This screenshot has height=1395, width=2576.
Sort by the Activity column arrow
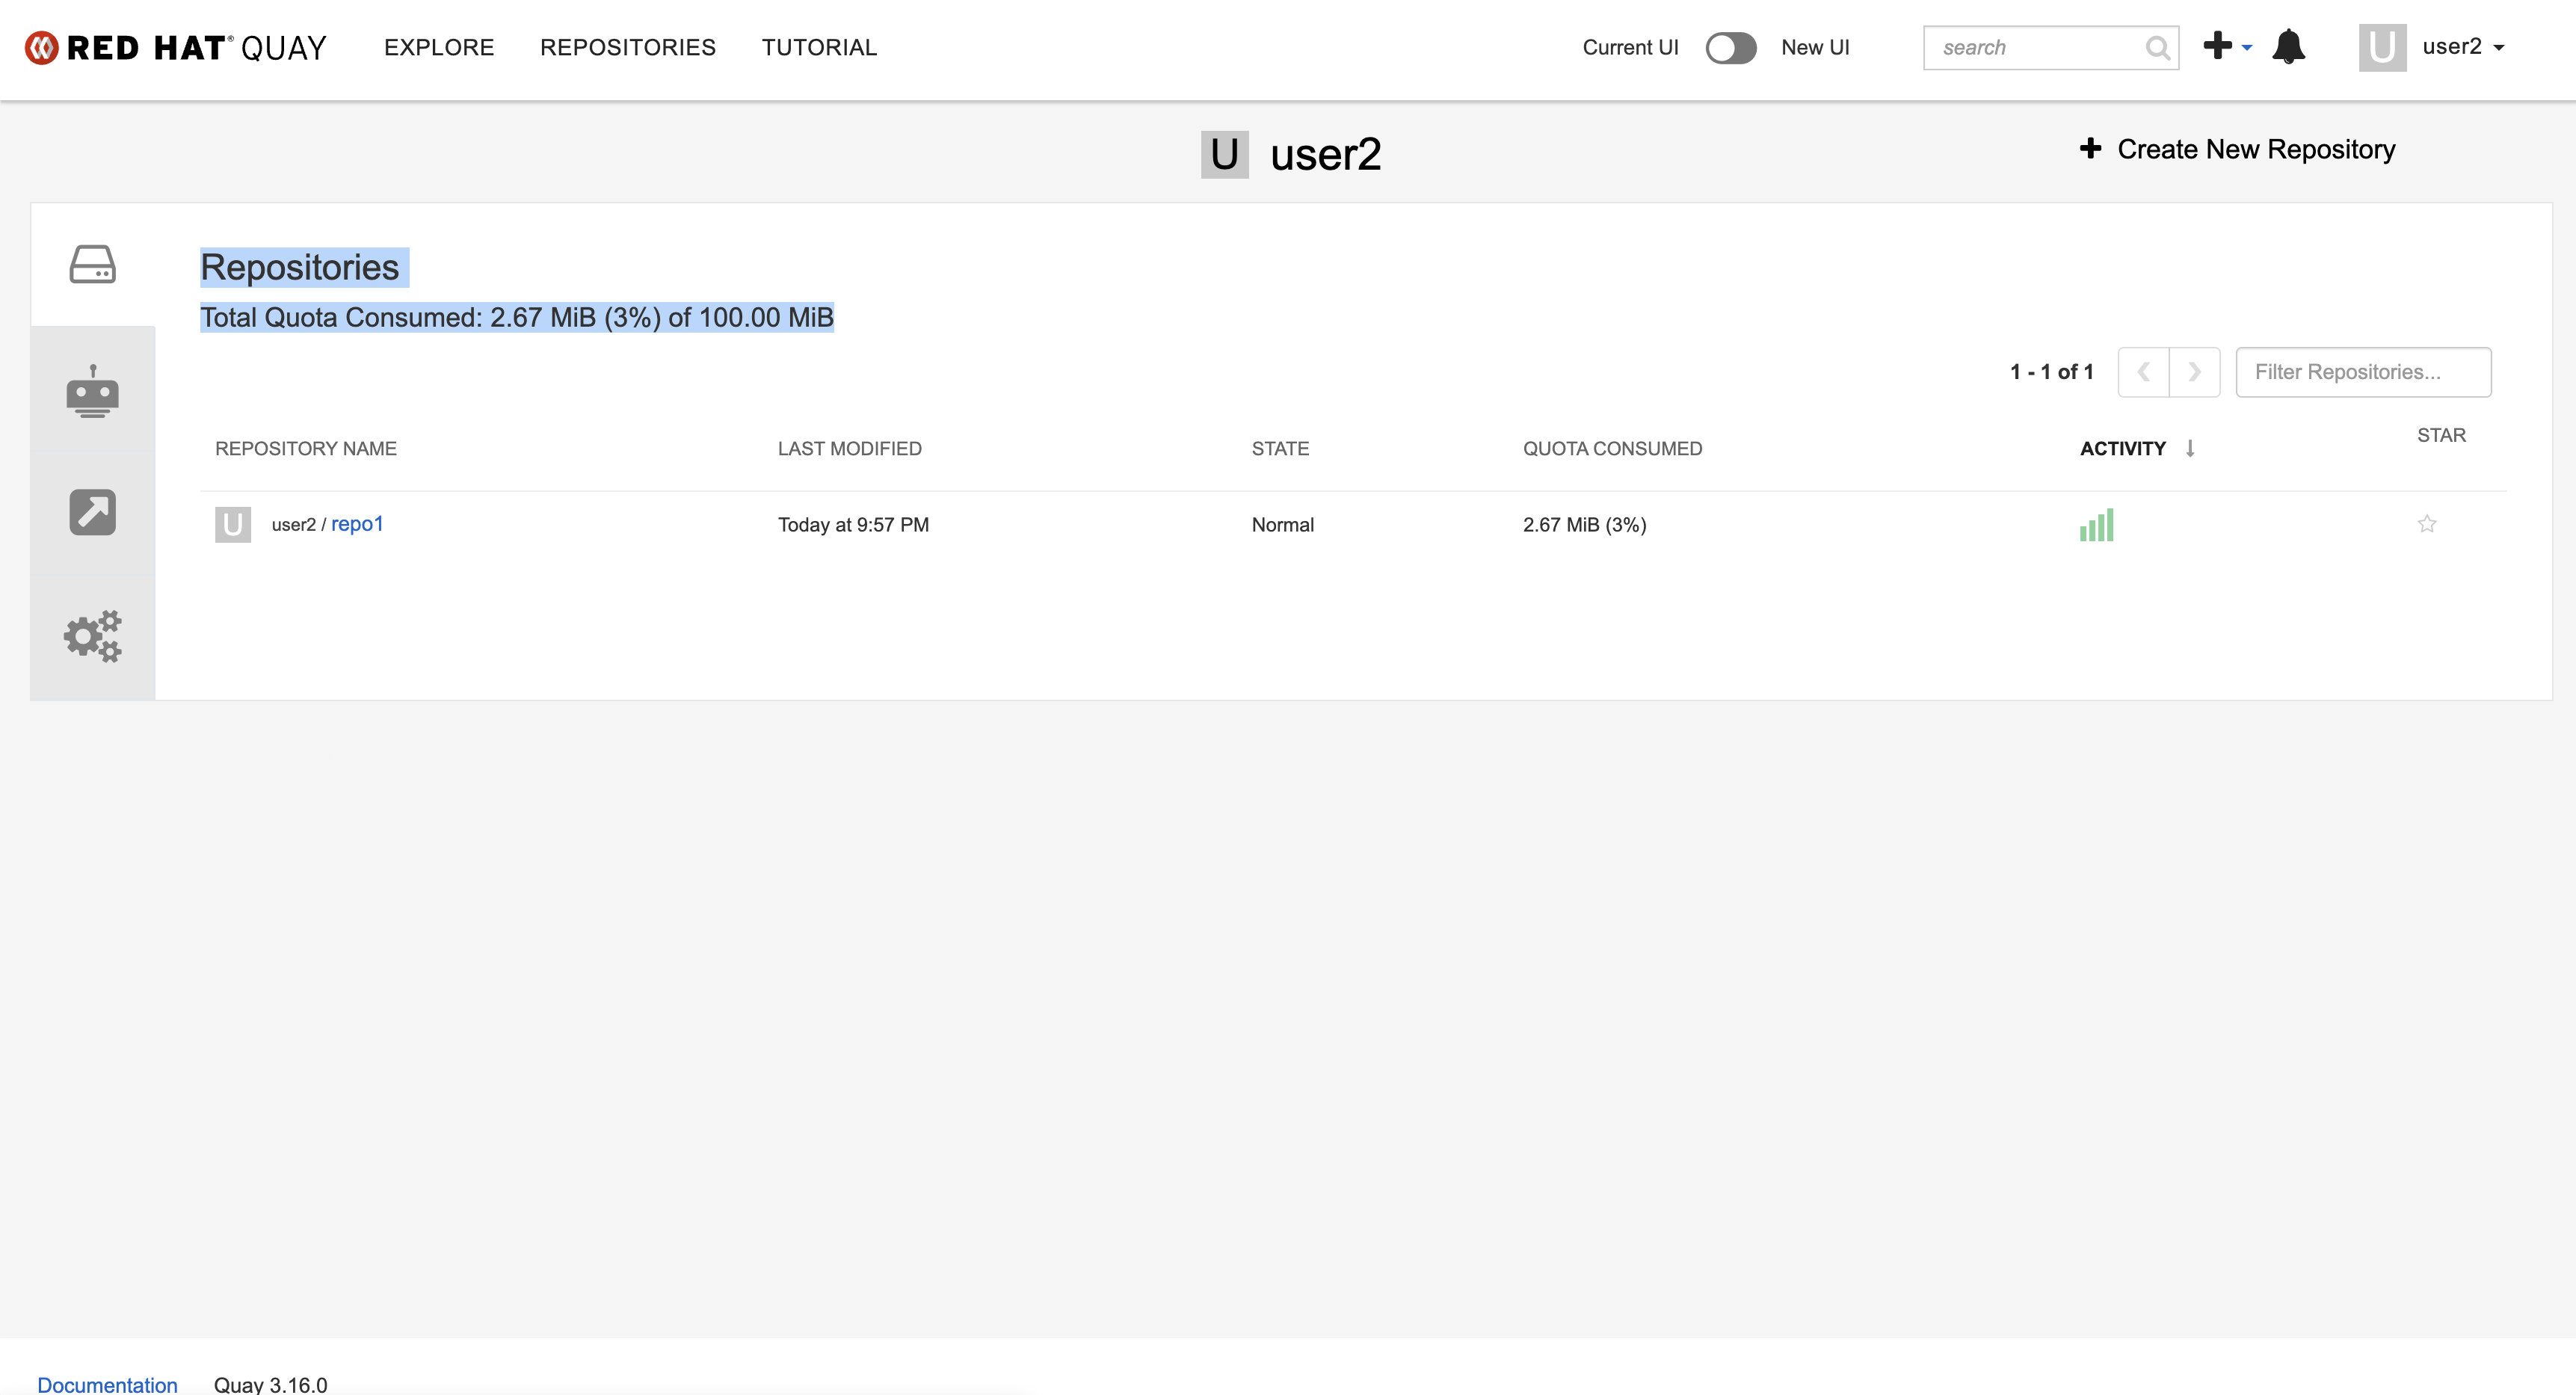(x=2190, y=448)
